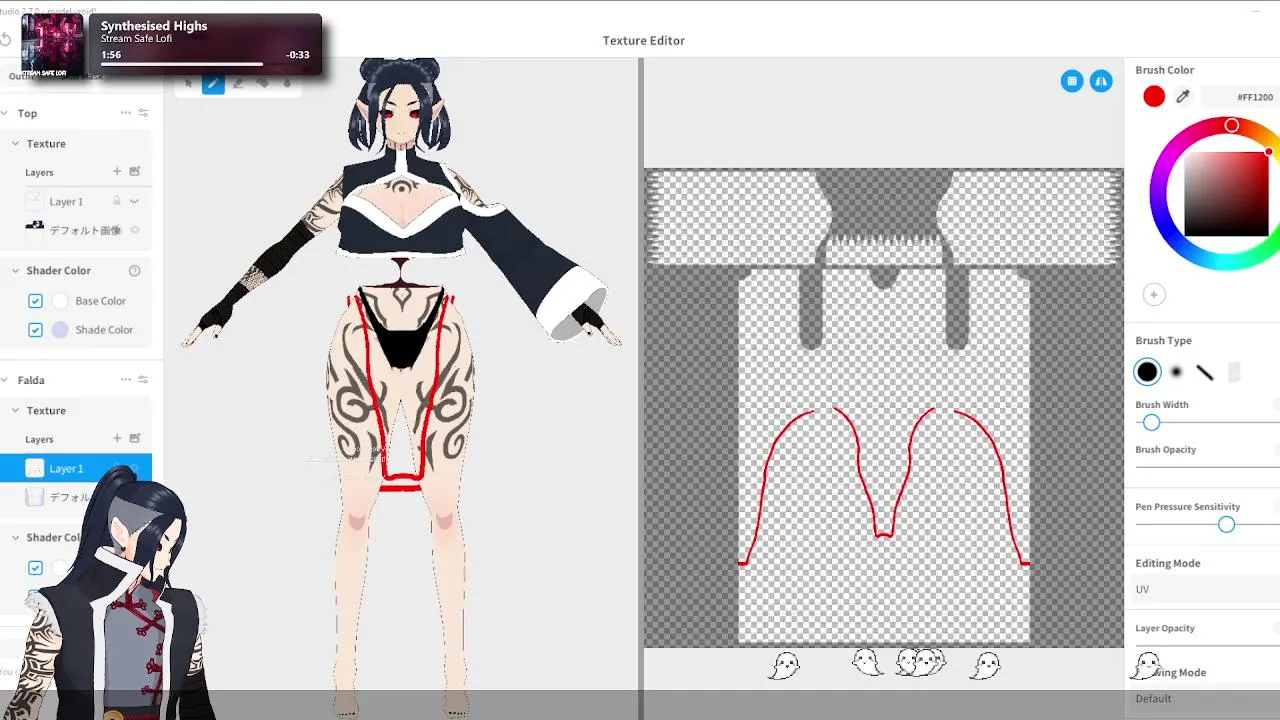Click the undo arrow at top left
Image resolution: width=1280 pixels, height=720 pixels.
coord(5,40)
